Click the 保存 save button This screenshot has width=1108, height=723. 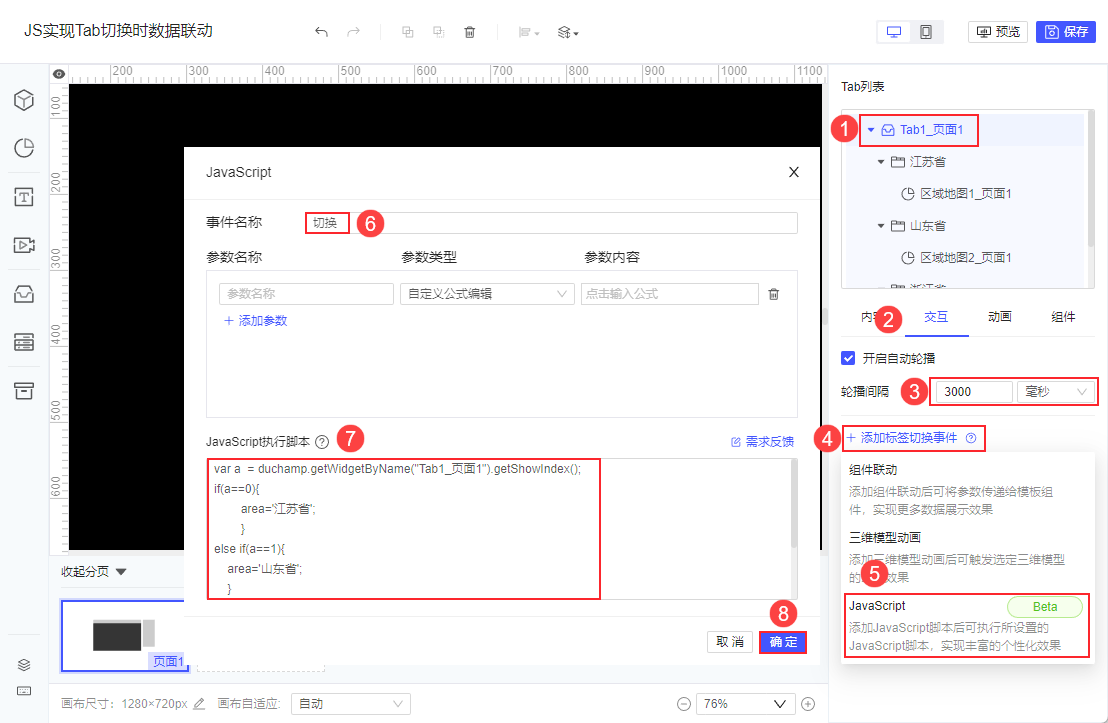click(x=1066, y=32)
